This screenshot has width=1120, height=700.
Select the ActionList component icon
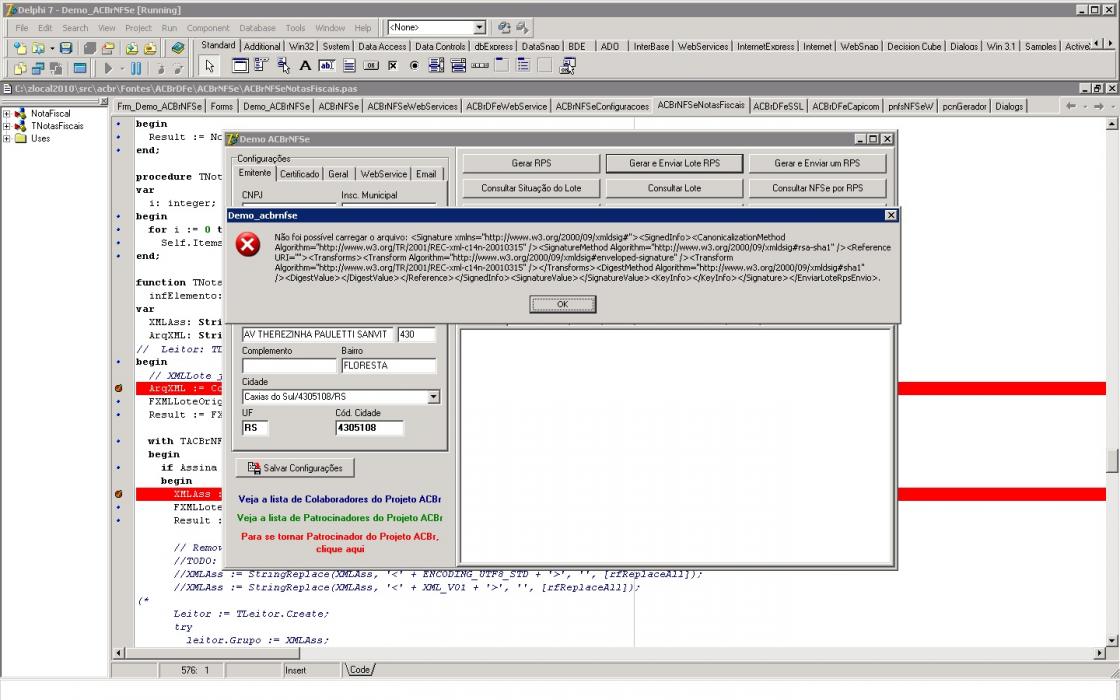click(568, 66)
